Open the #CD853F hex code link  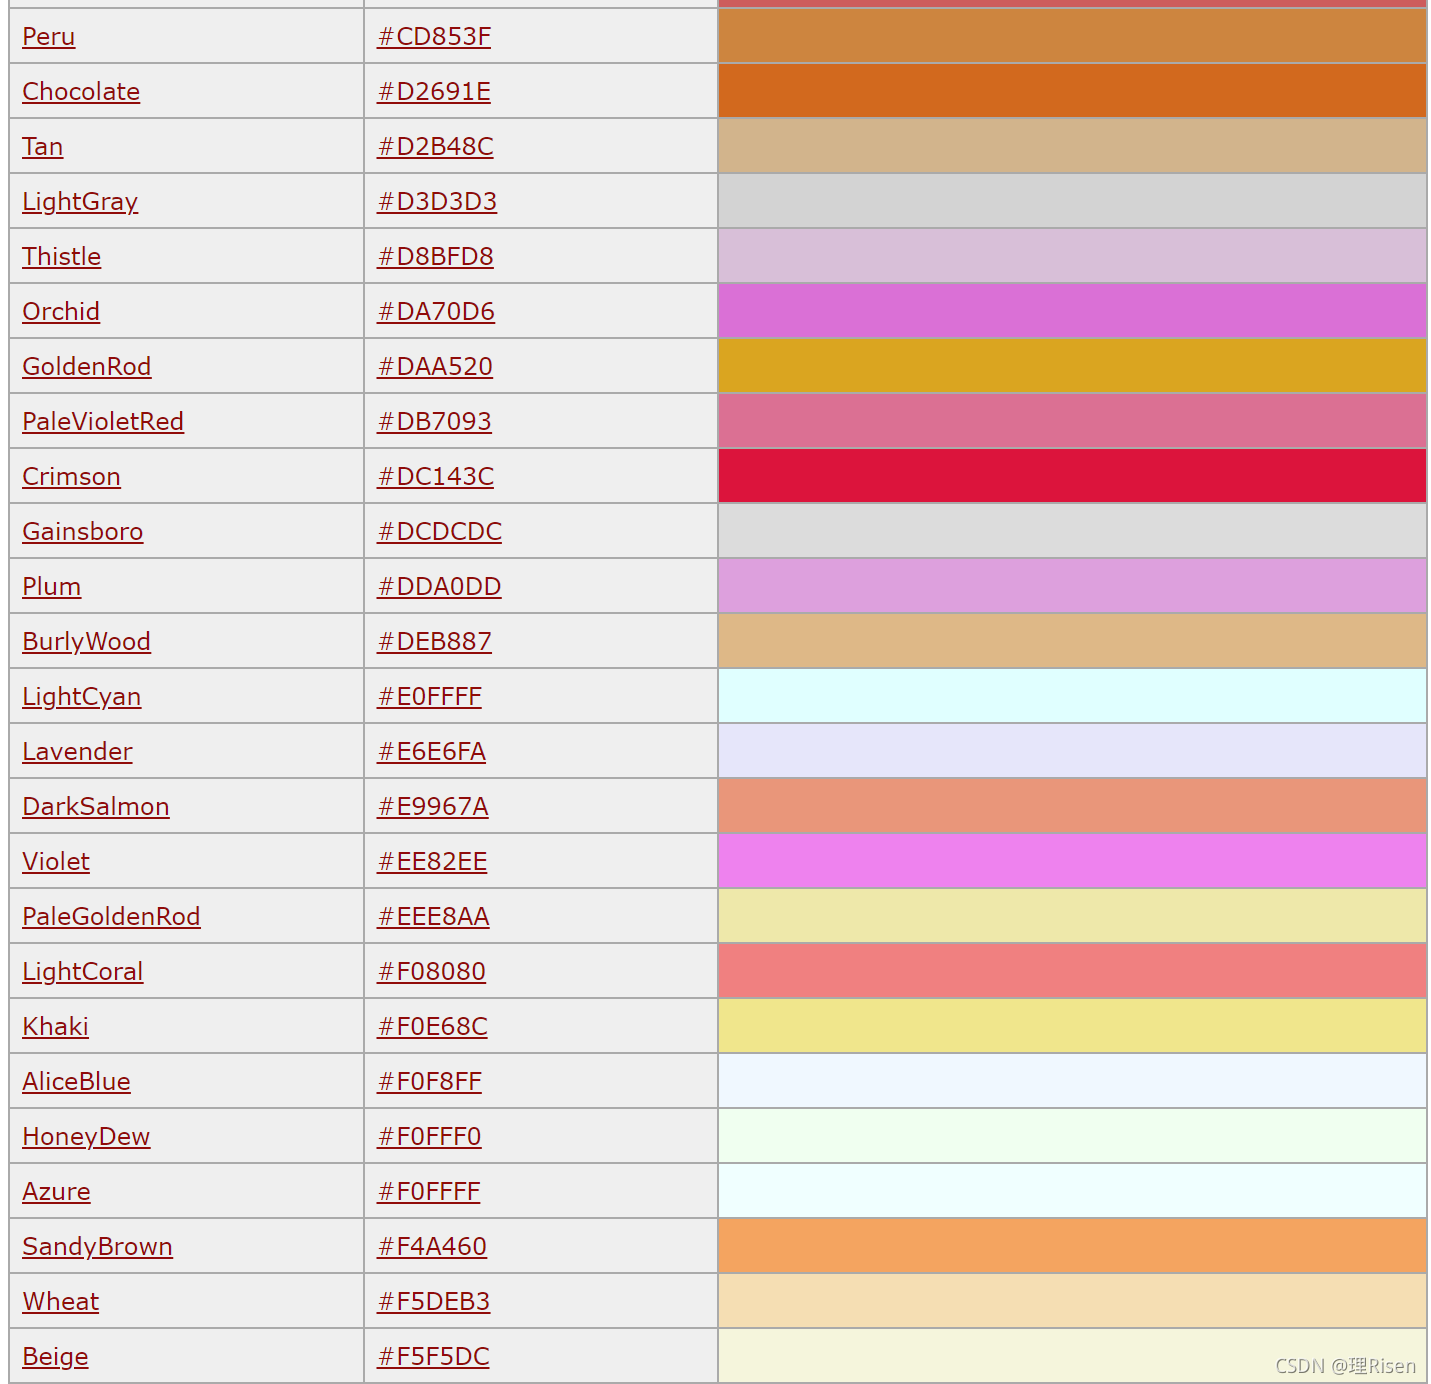point(434,37)
